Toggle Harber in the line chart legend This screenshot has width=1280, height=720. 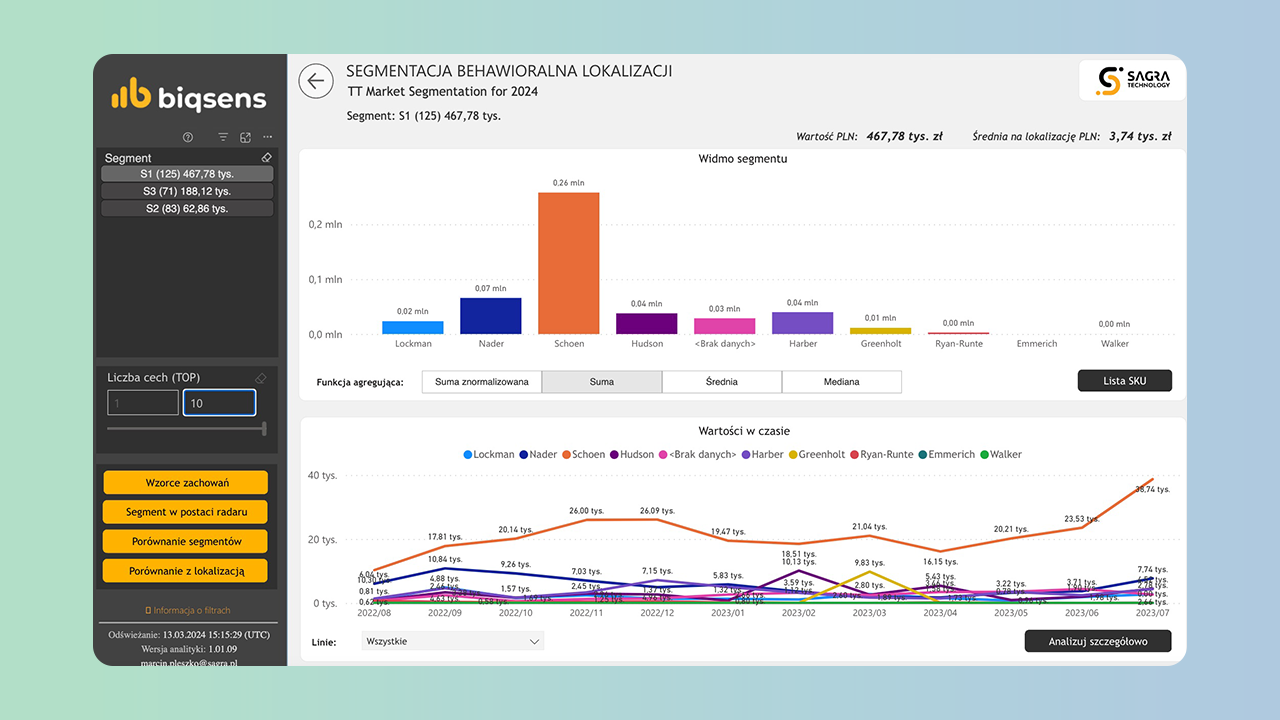pos(762,454)
